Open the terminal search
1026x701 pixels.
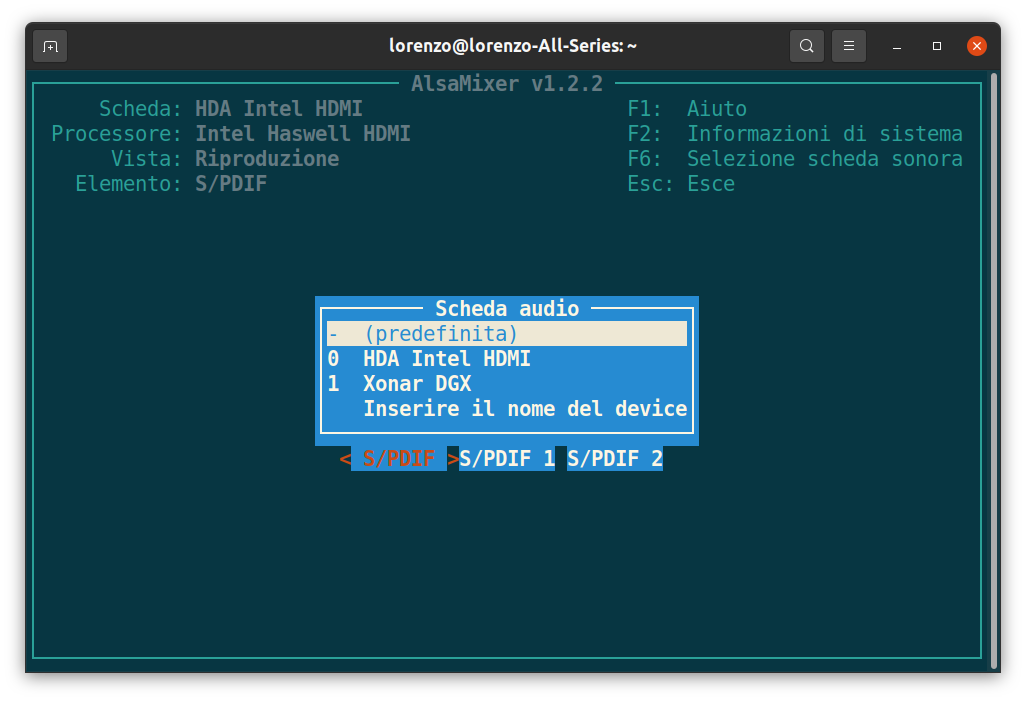807,46
